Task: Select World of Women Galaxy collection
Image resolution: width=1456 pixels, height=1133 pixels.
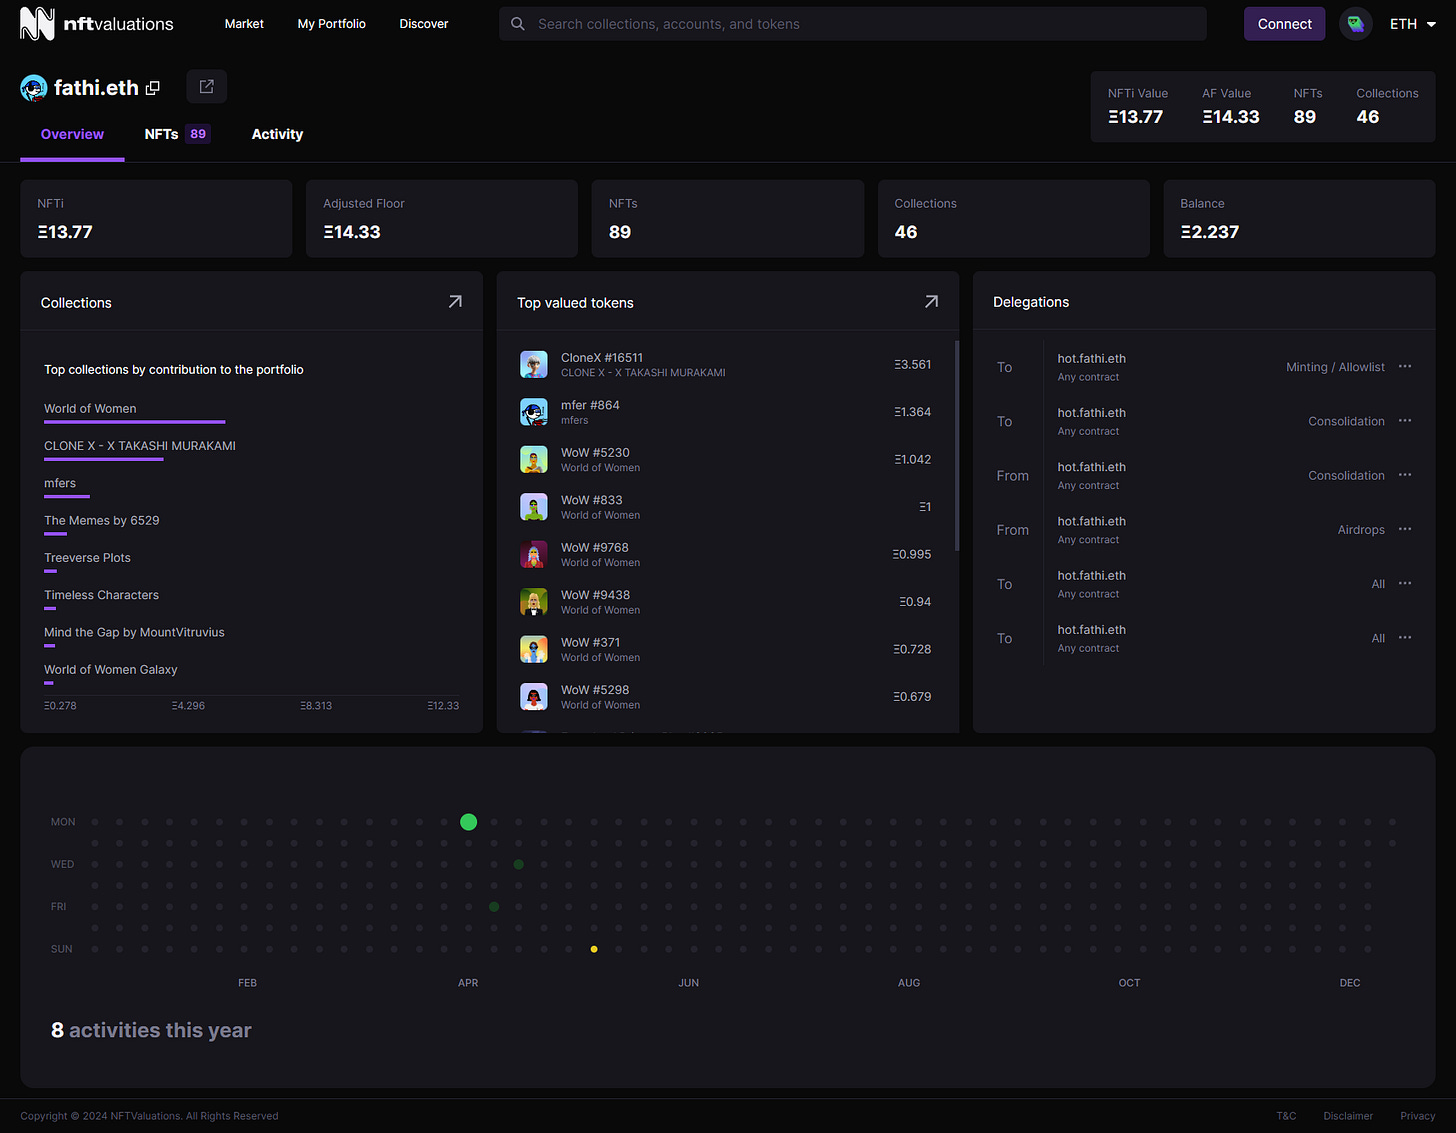Action: (x=110, y=670)
